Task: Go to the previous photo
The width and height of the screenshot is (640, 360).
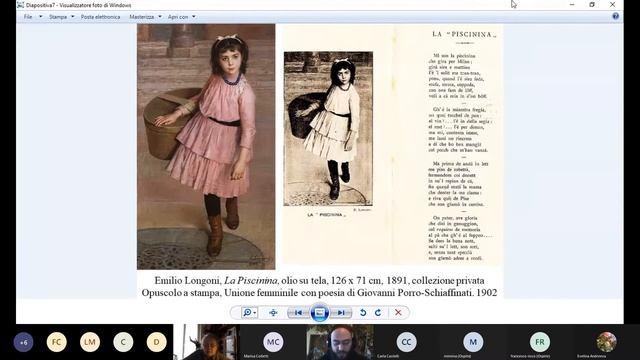Action: [298, 313]
